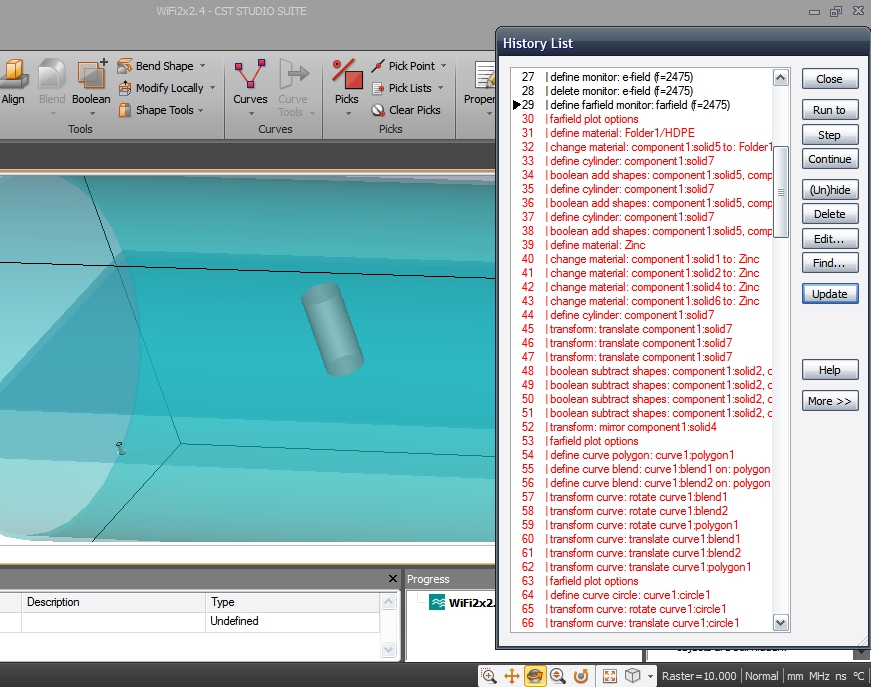The height and width of the screenshot is (687, 871).
Task: Click reset view to fit icon
Action: click(x=609, y=676)
